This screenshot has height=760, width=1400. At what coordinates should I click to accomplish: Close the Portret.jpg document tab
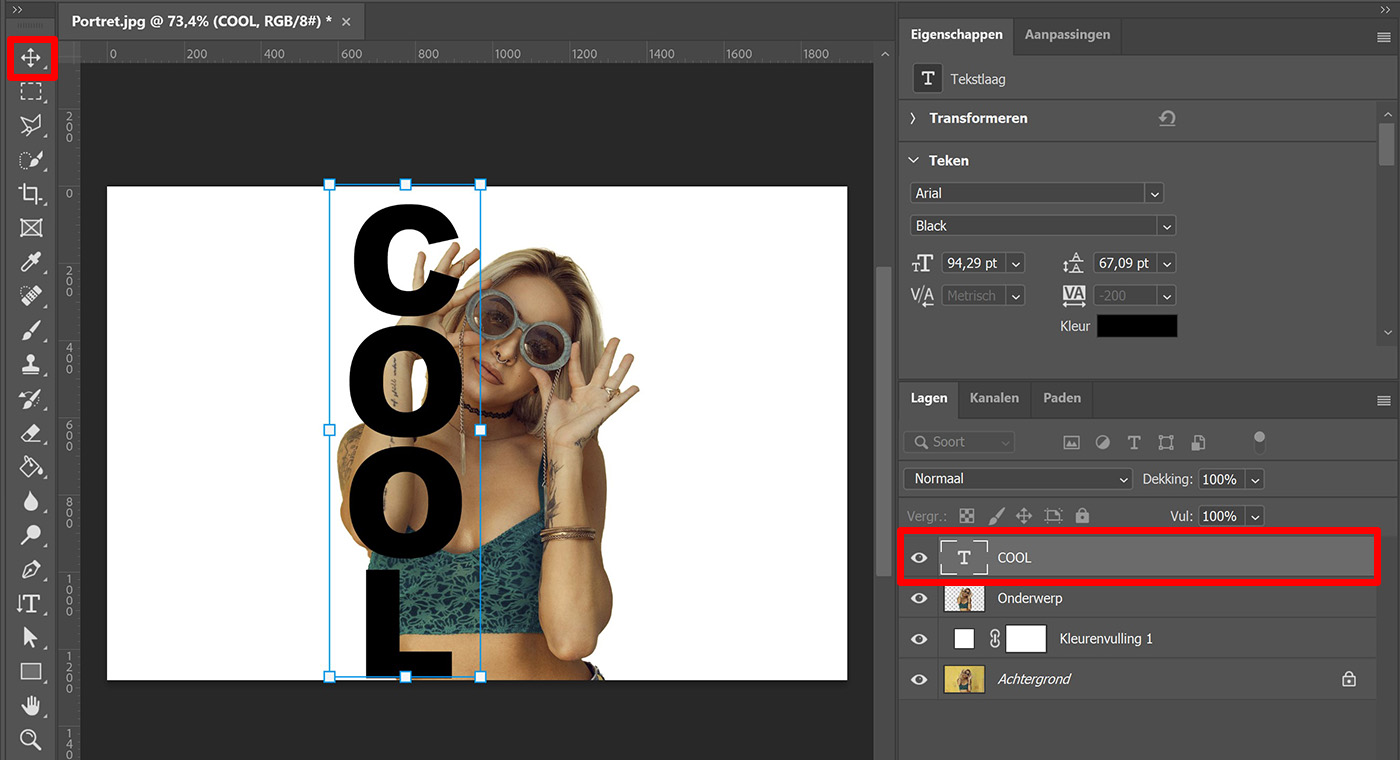346,21
